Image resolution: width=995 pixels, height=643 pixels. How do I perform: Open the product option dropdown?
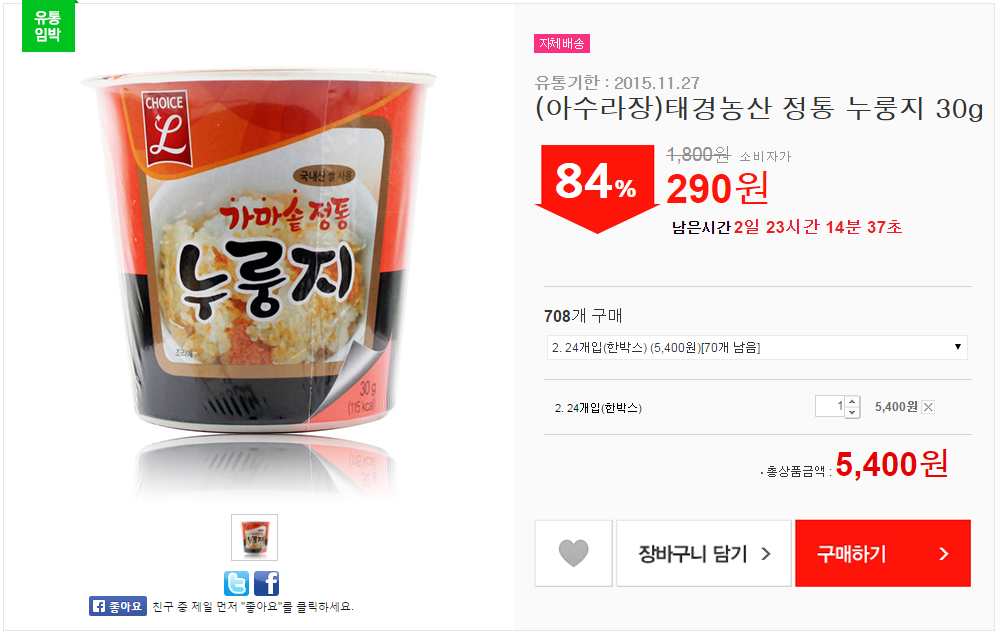(x=757, y=347)
